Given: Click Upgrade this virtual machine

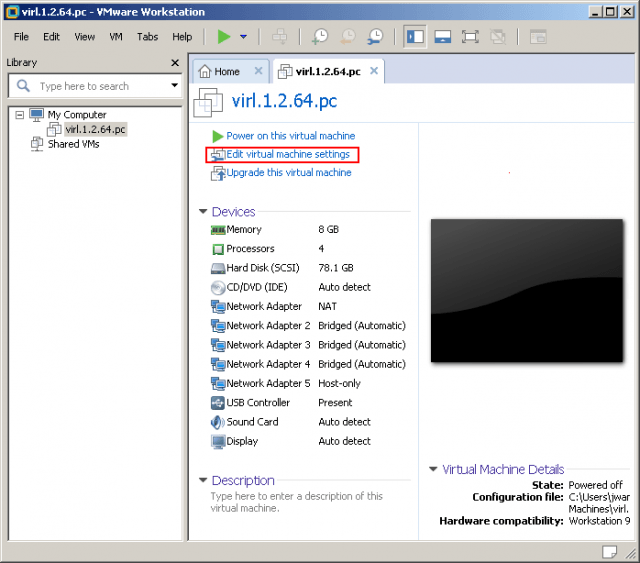Looking at the screenshot, I should [289, 173].
